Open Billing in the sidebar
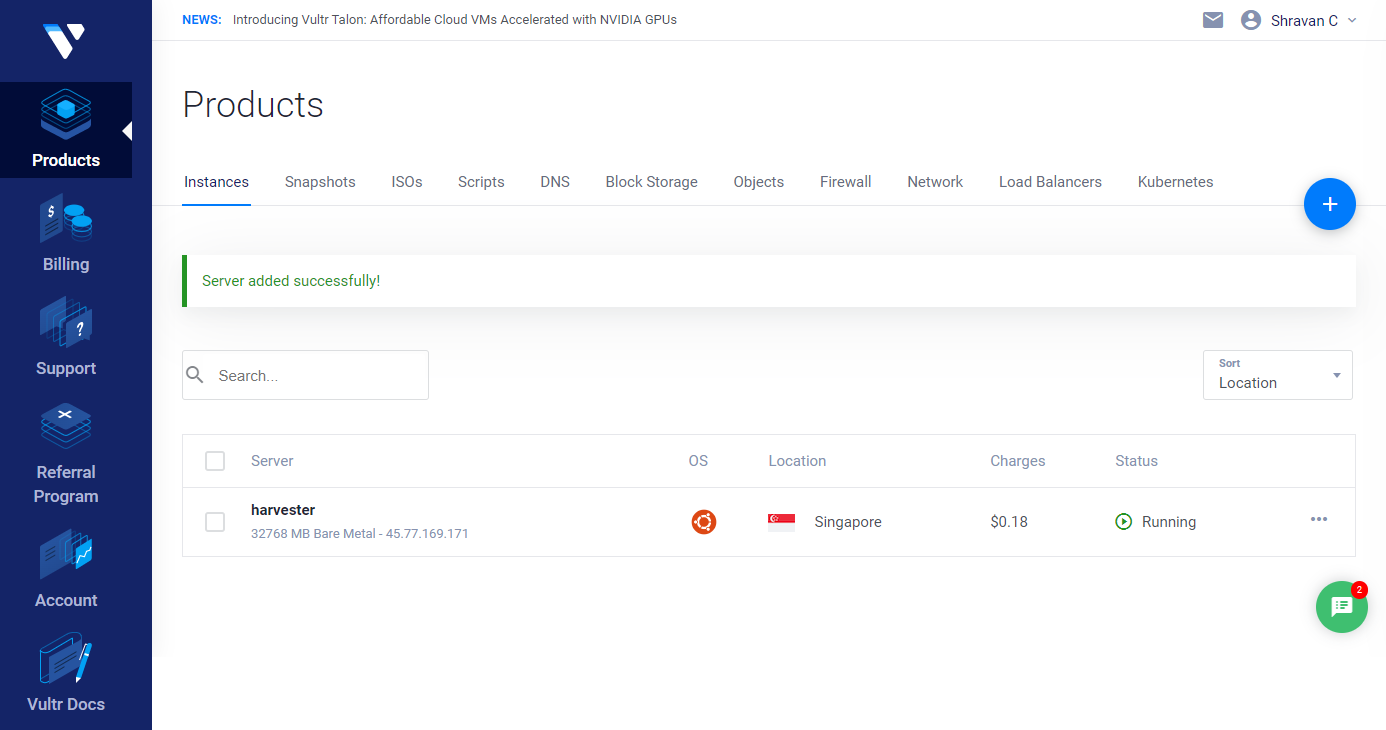The width and height of the screenshot is (1386, 730). (x=66, y=234)
